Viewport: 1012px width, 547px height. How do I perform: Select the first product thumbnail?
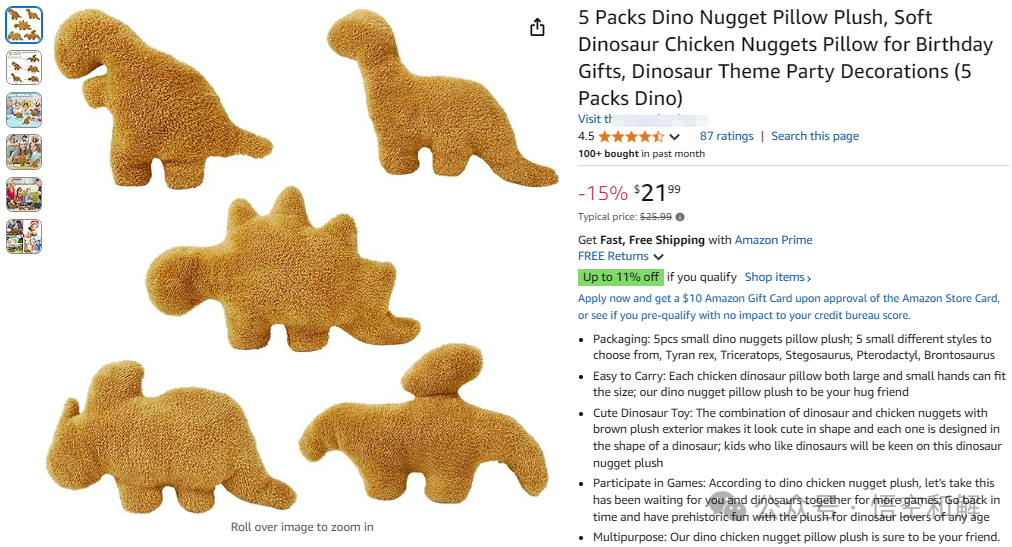click(24, 25)
